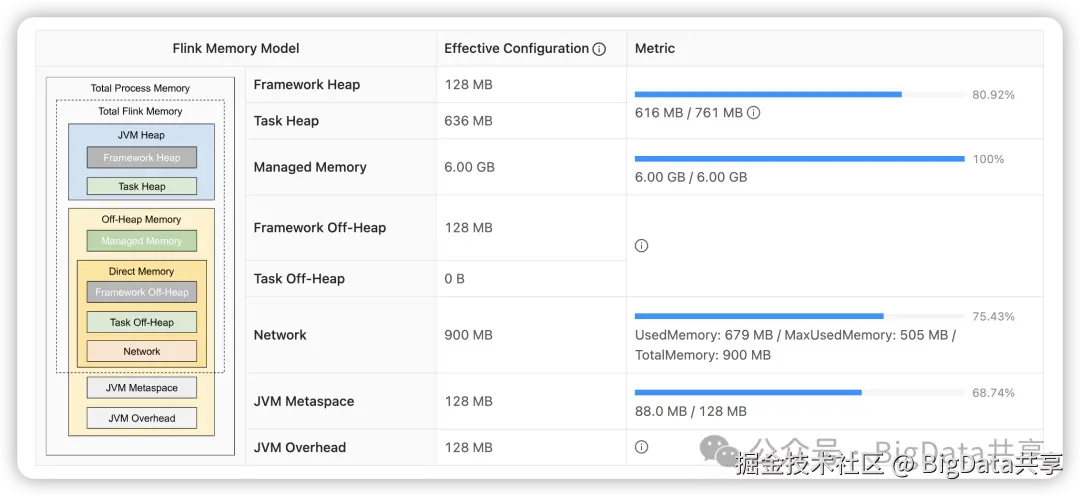Click the Managed Memory 100% progress bar
Screen dimensions: 1080x496
799,159
